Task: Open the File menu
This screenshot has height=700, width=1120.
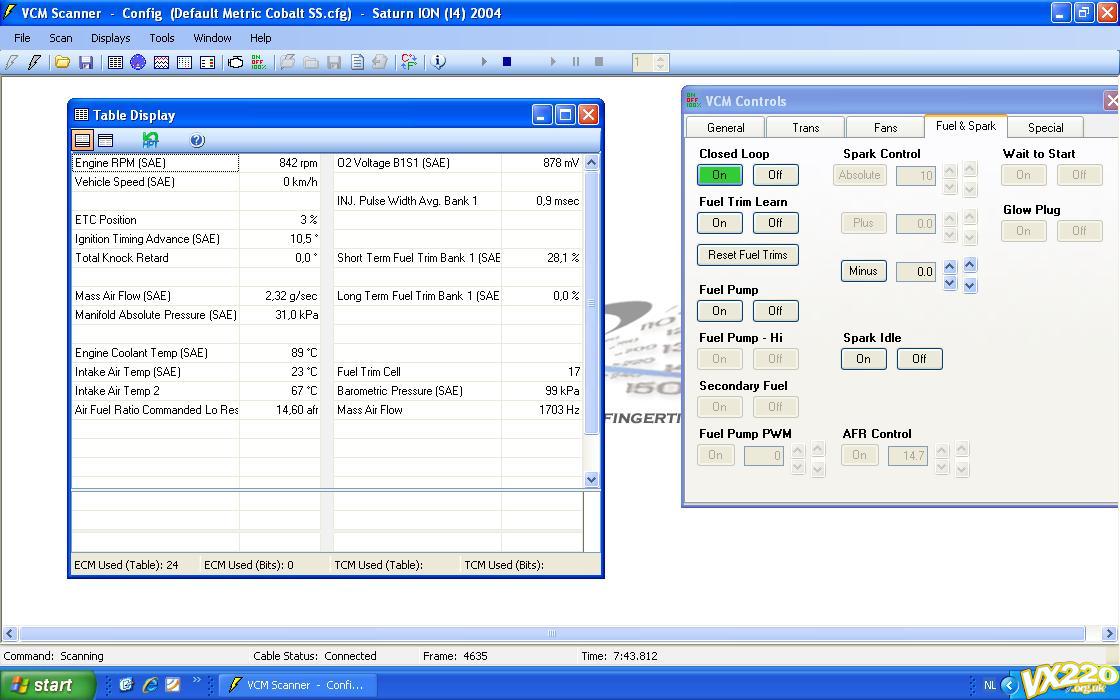Action: tap(22, 38)
